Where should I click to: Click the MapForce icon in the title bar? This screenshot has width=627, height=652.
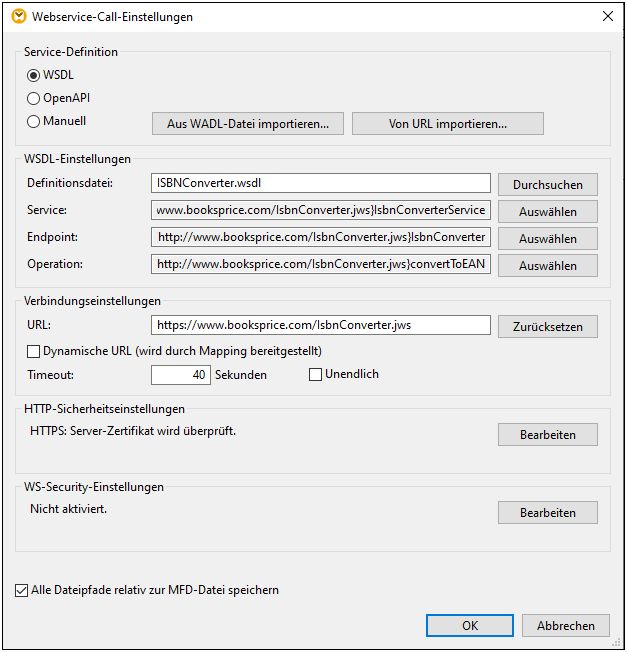click(17, 17)
